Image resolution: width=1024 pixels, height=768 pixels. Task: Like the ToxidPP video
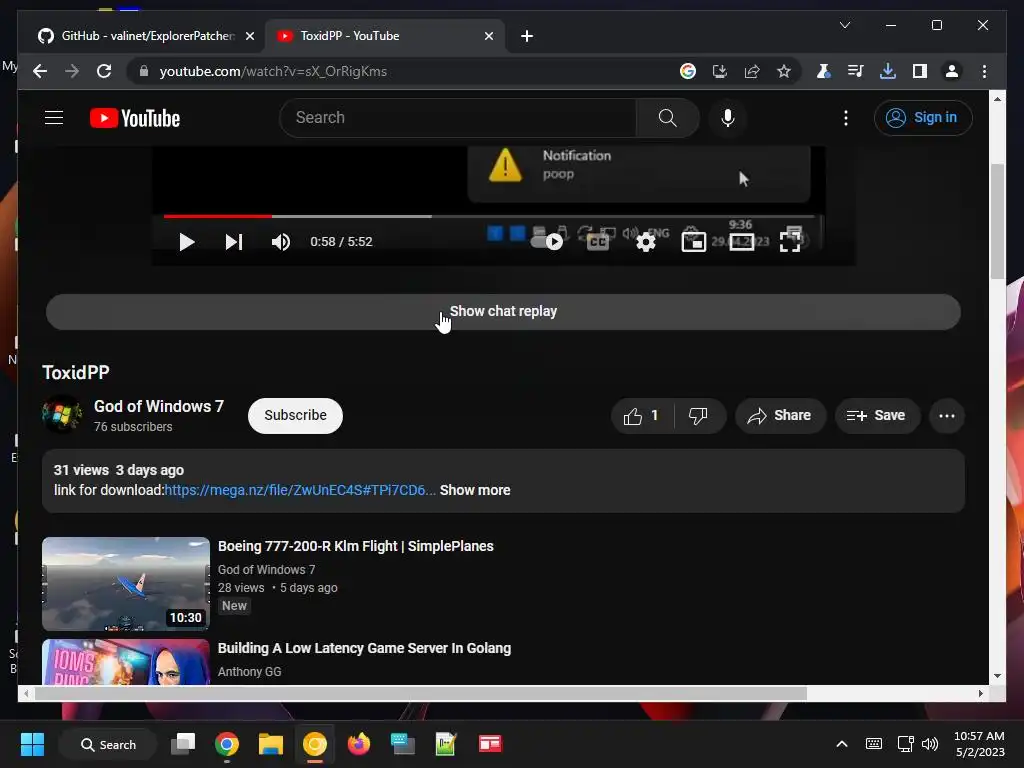point(643,416)
